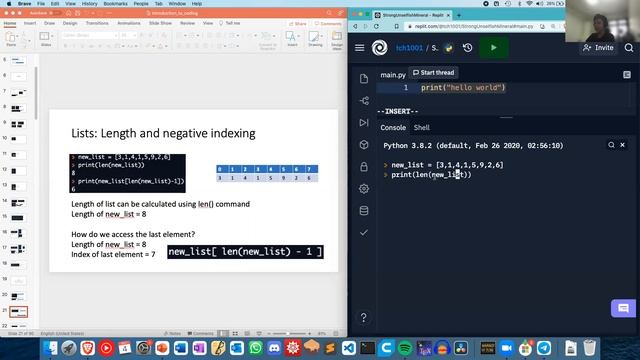
Task: Toggle the editor layout icon at right of main.py
Action: 627,75
